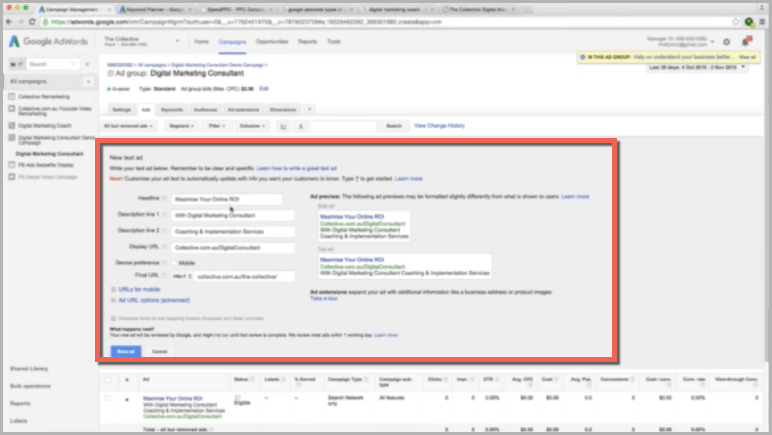Tick the Mobile device preference checkbox
This screenshot has height=435, width=772.
174,263
